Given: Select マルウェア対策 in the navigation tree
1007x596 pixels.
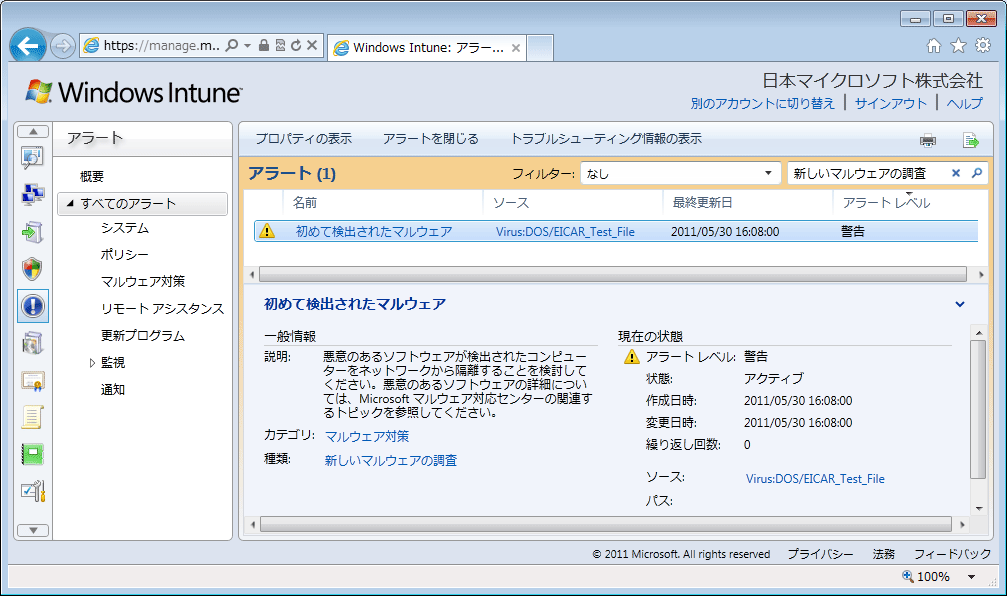Looking at the screenshot, I should pos(143,281).
